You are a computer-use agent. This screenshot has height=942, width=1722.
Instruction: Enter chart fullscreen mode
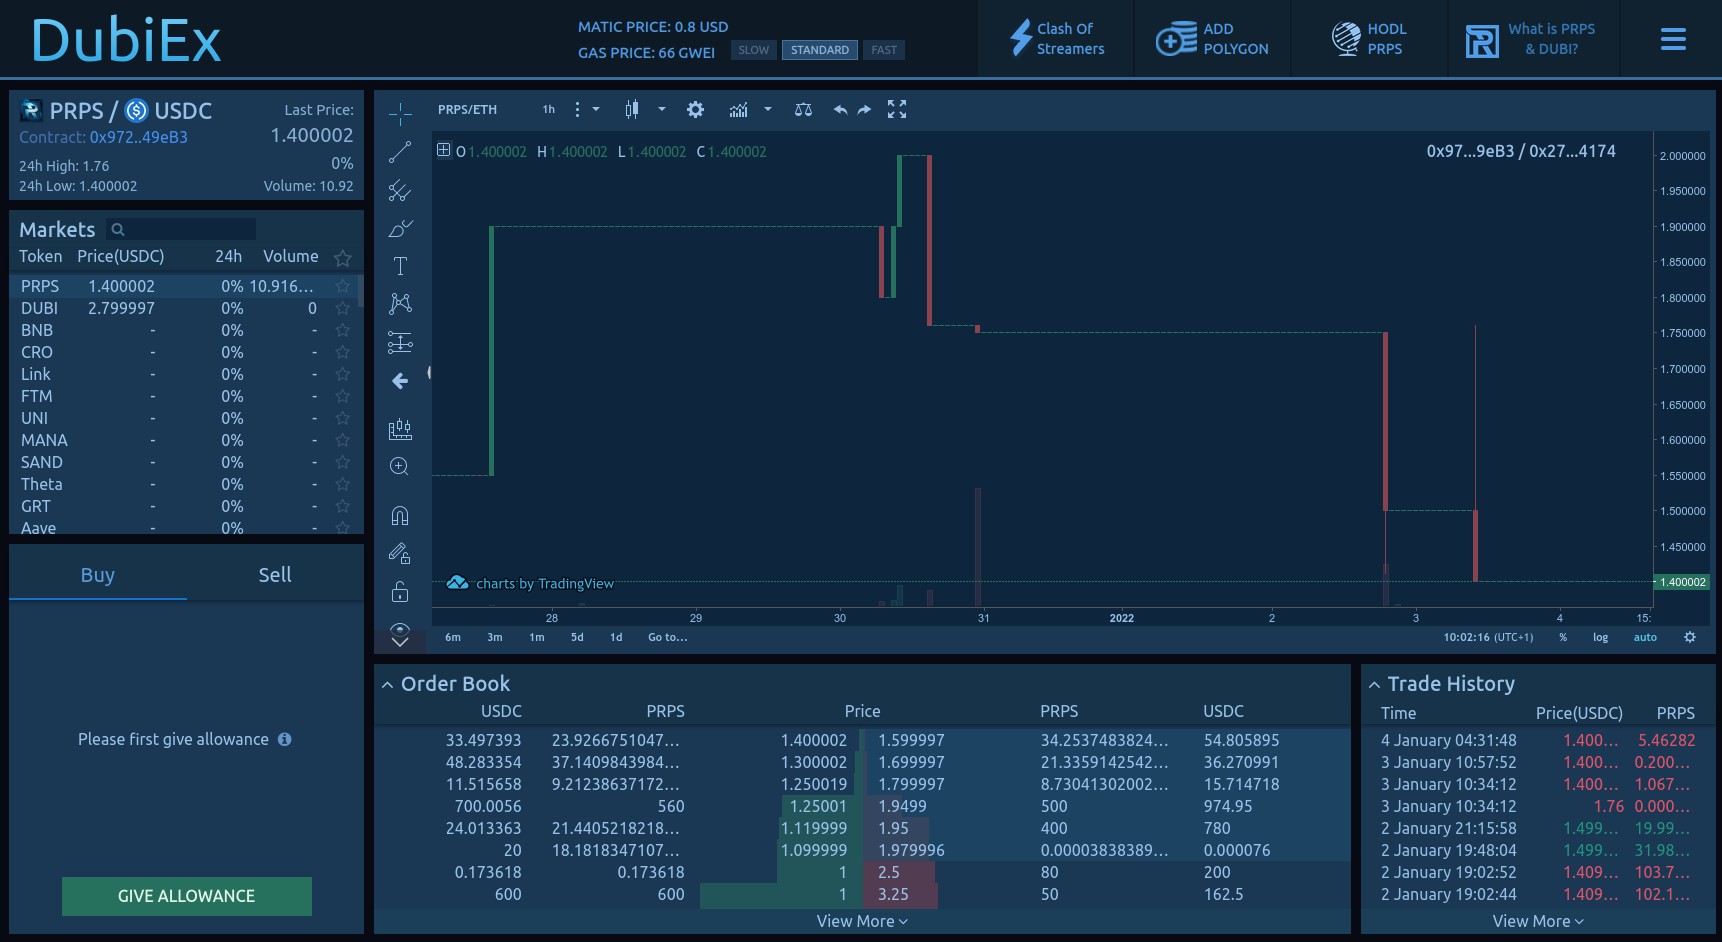click(897, 110)
